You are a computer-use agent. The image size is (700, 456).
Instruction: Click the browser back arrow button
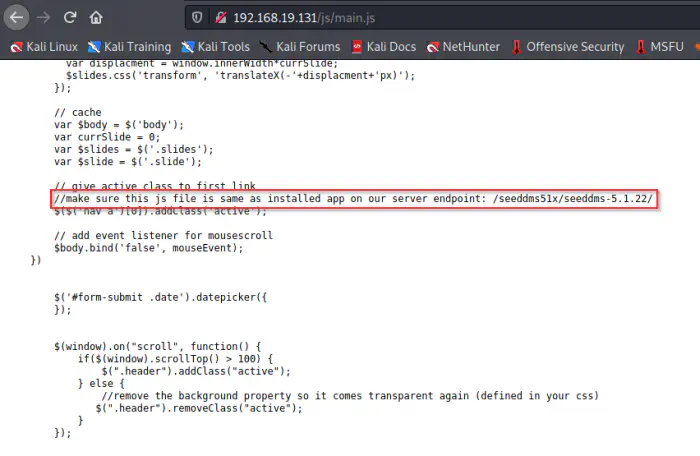(17, 17)
